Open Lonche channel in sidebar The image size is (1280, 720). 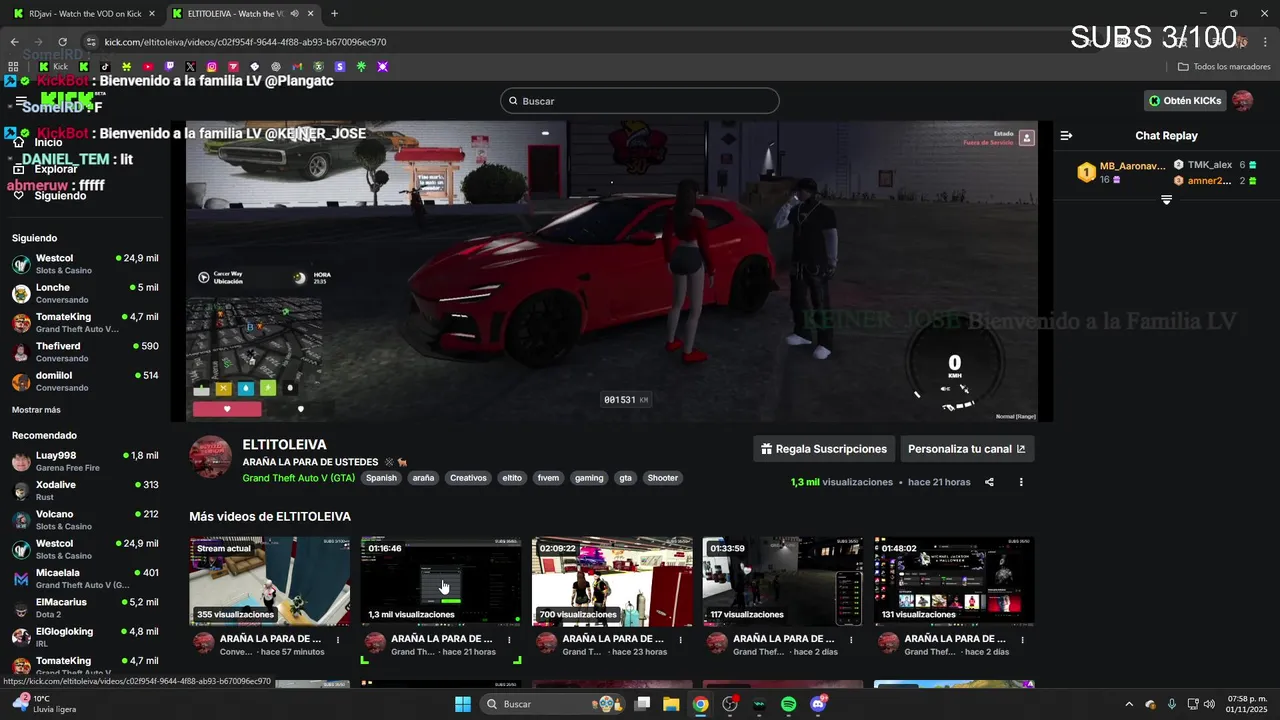point(85,293)
